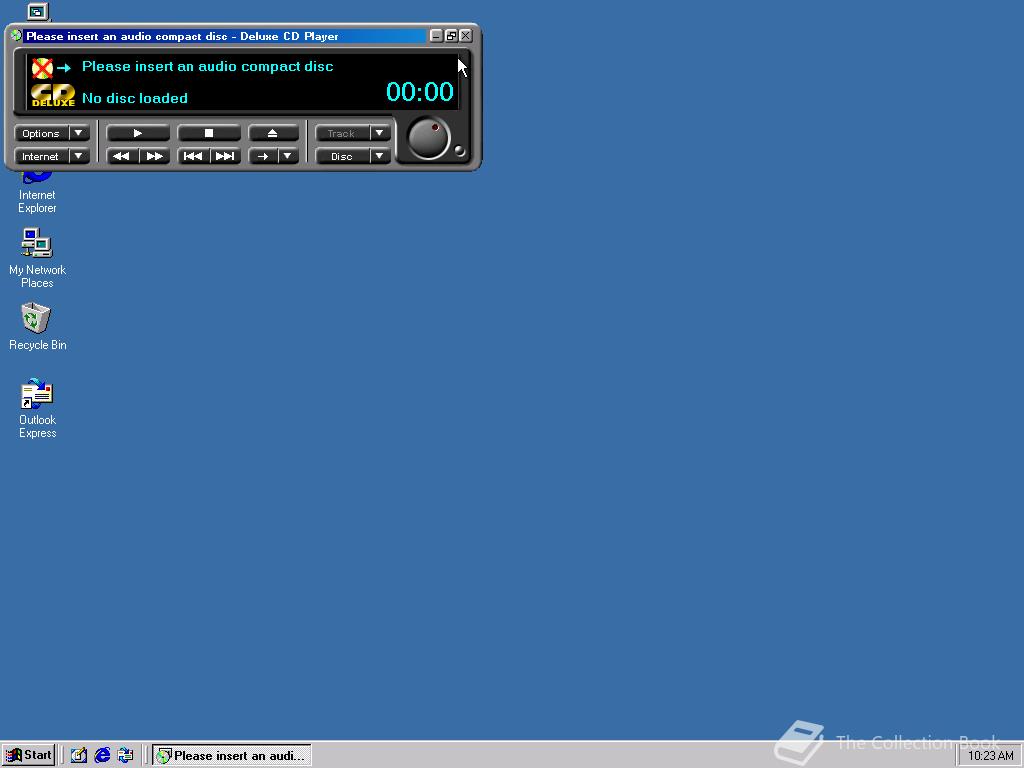The height and width of the screenshot is (768, 1024).
Task: Expand the Internet dropdown arrow
Action: pos(79,156)
